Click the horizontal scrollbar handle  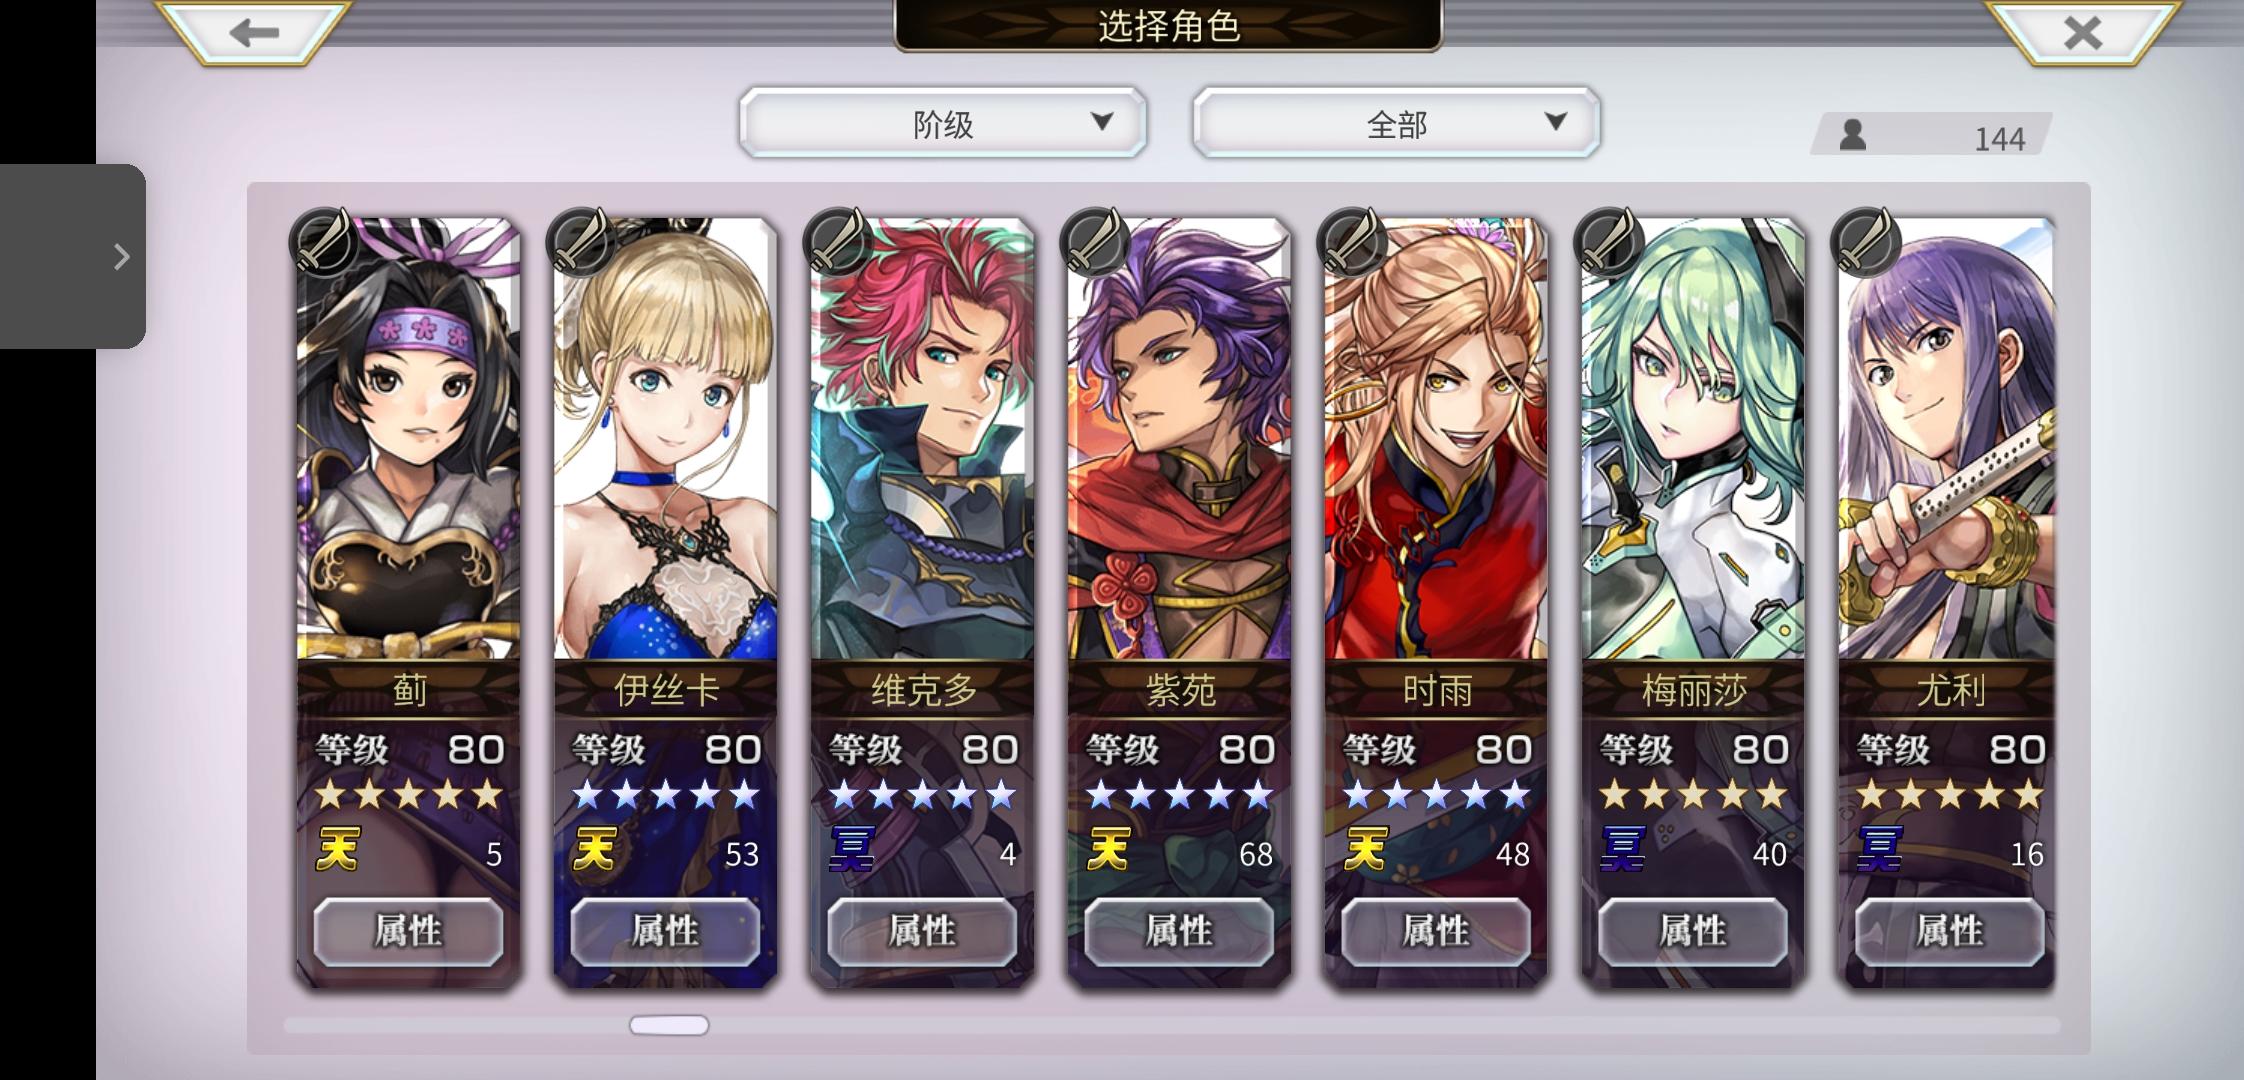[x=669, y=1025]
